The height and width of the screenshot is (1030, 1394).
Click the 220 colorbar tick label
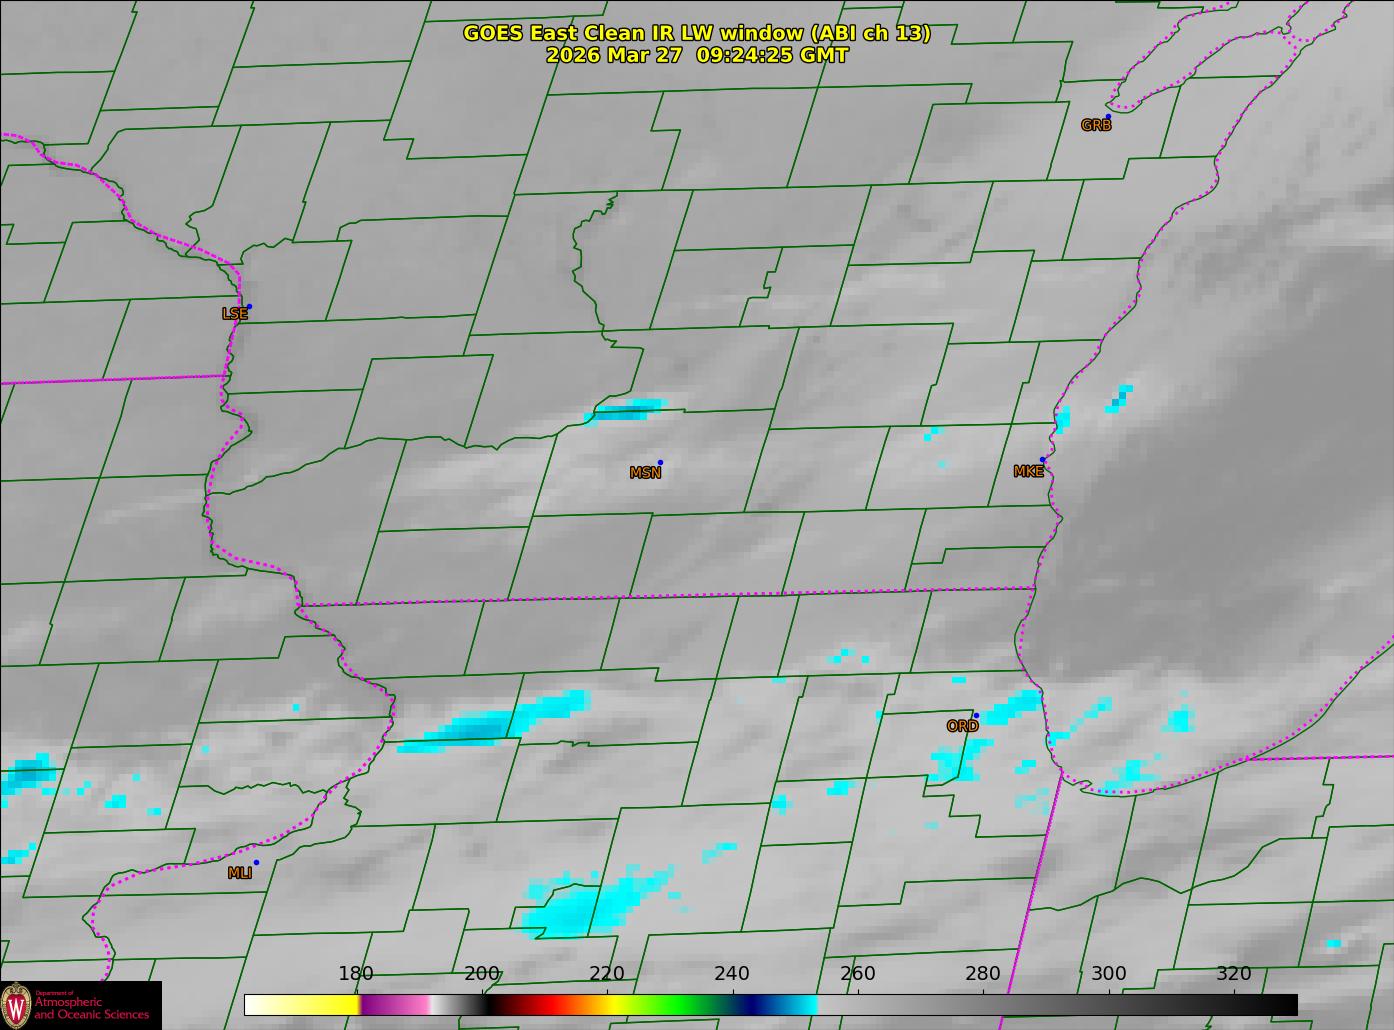point(607,974)
